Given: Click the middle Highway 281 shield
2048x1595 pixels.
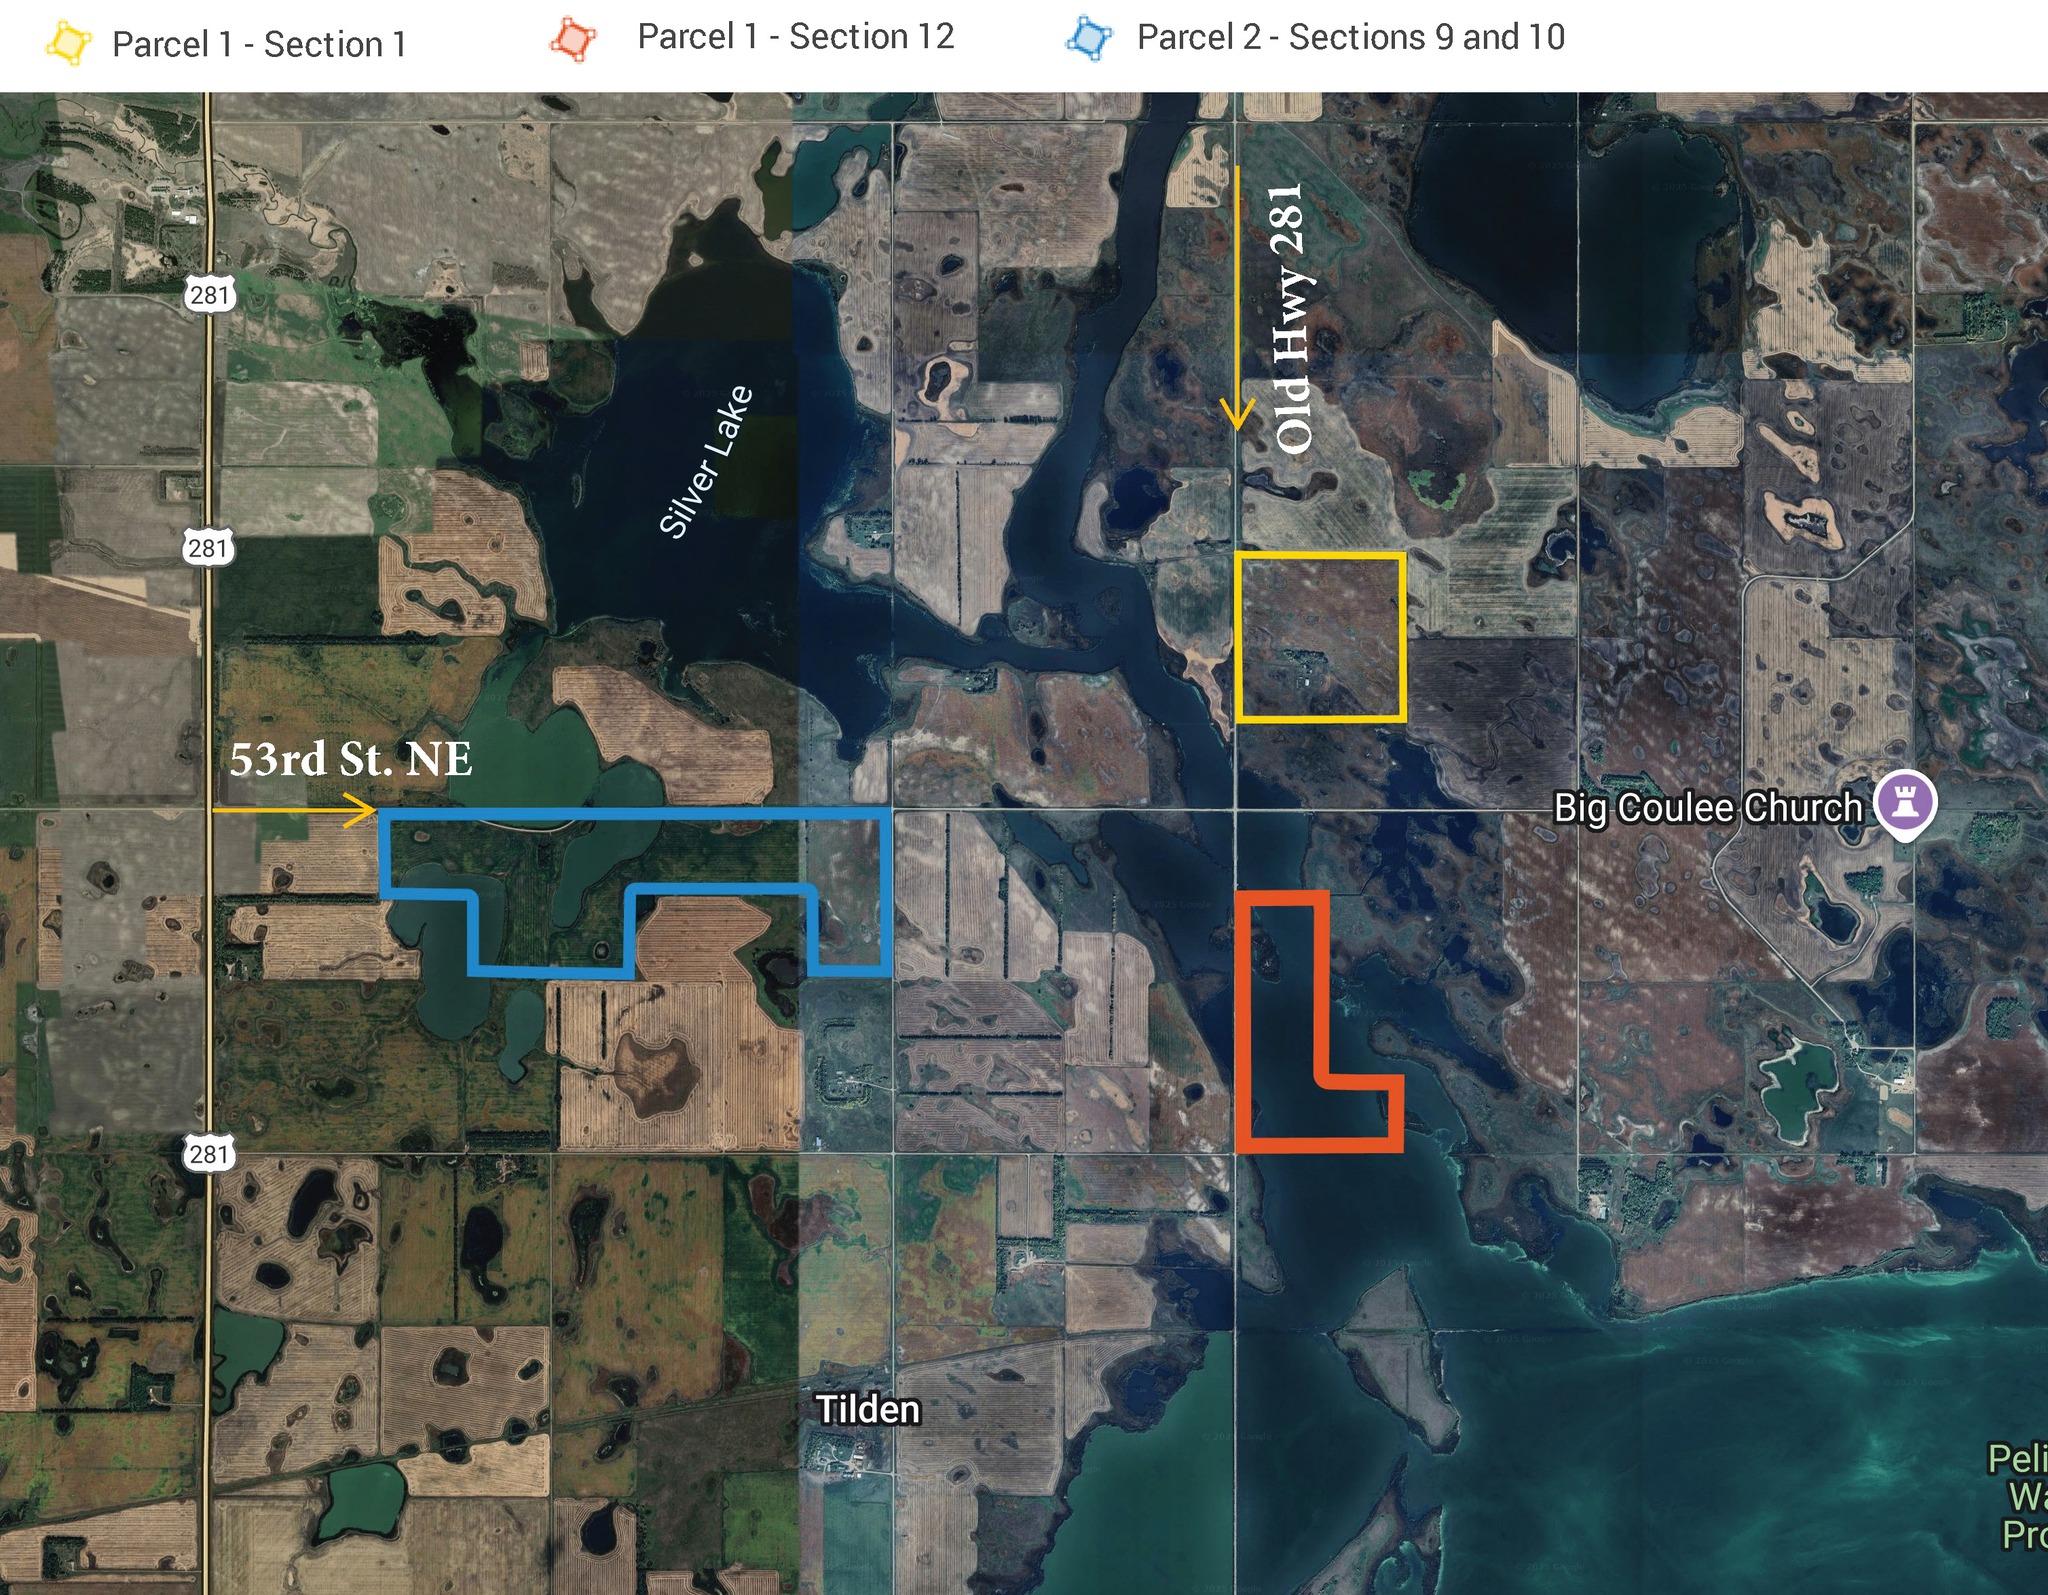Looking at the screenshot, I should click(x=209, y=547).
